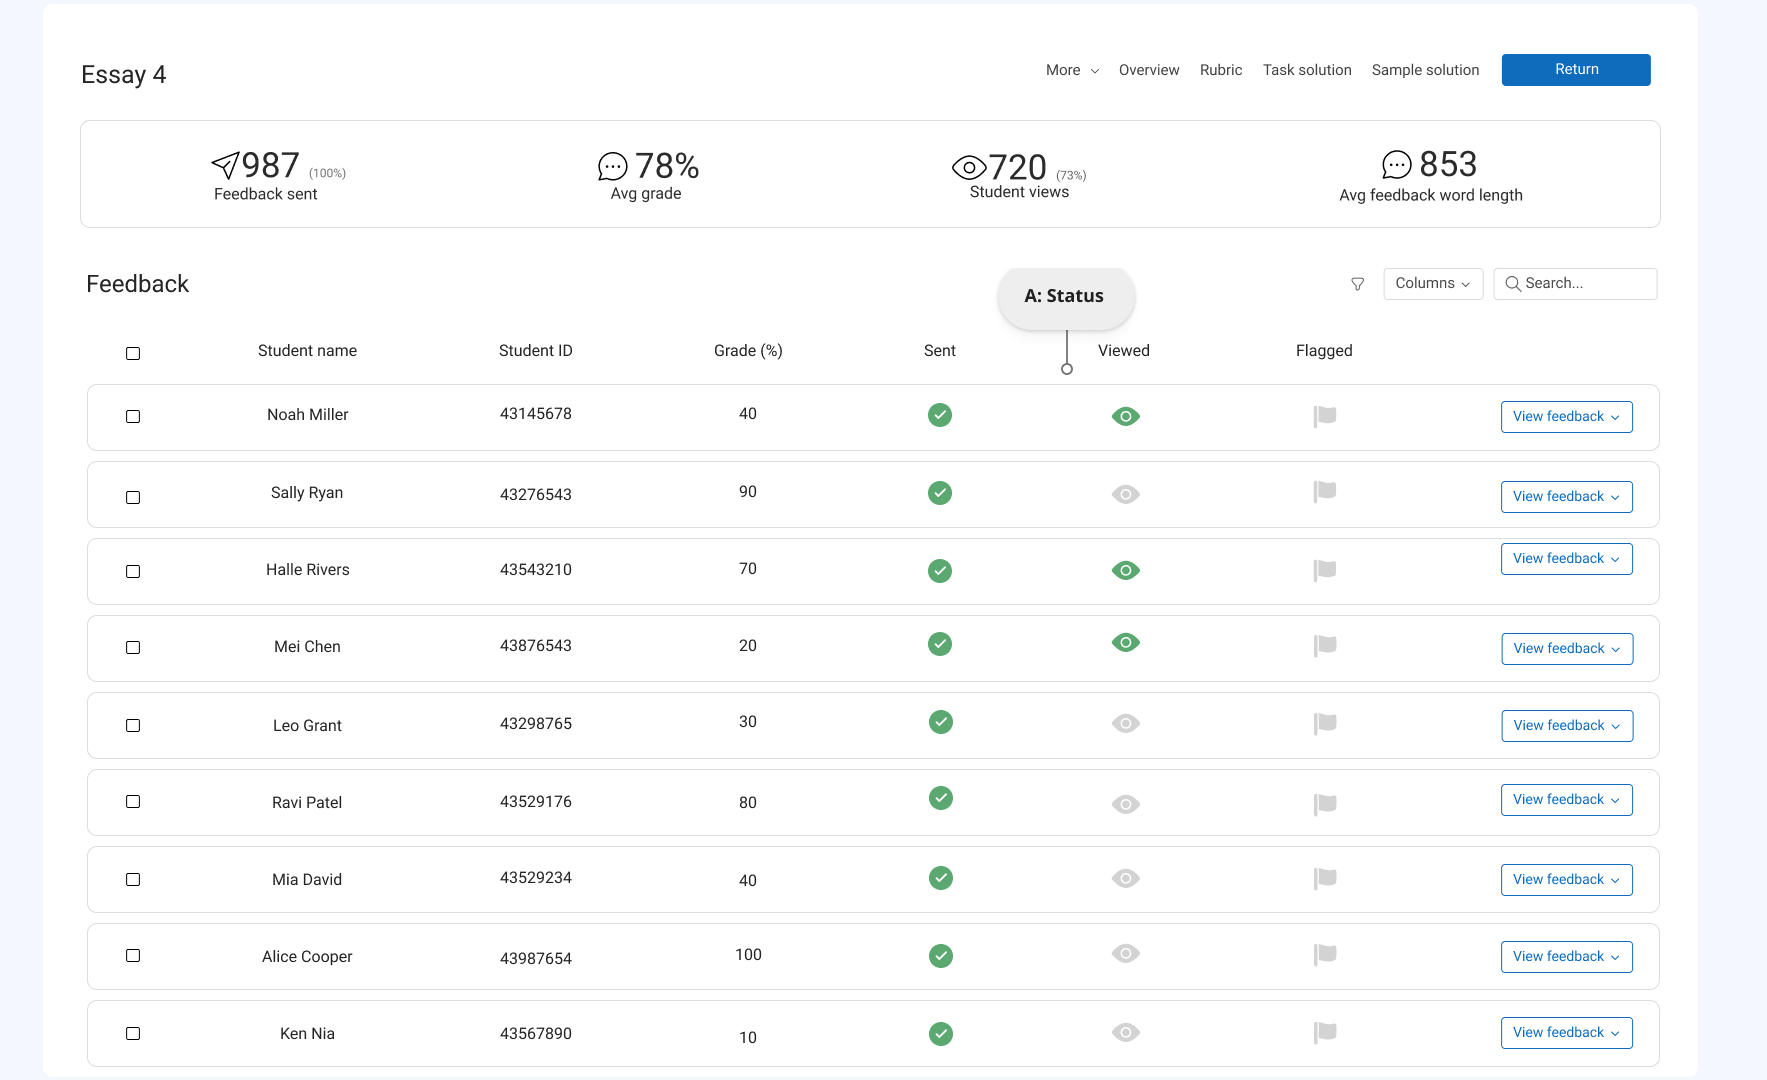Flag Sally Ryan's feedback

[x=1325, y=491]
